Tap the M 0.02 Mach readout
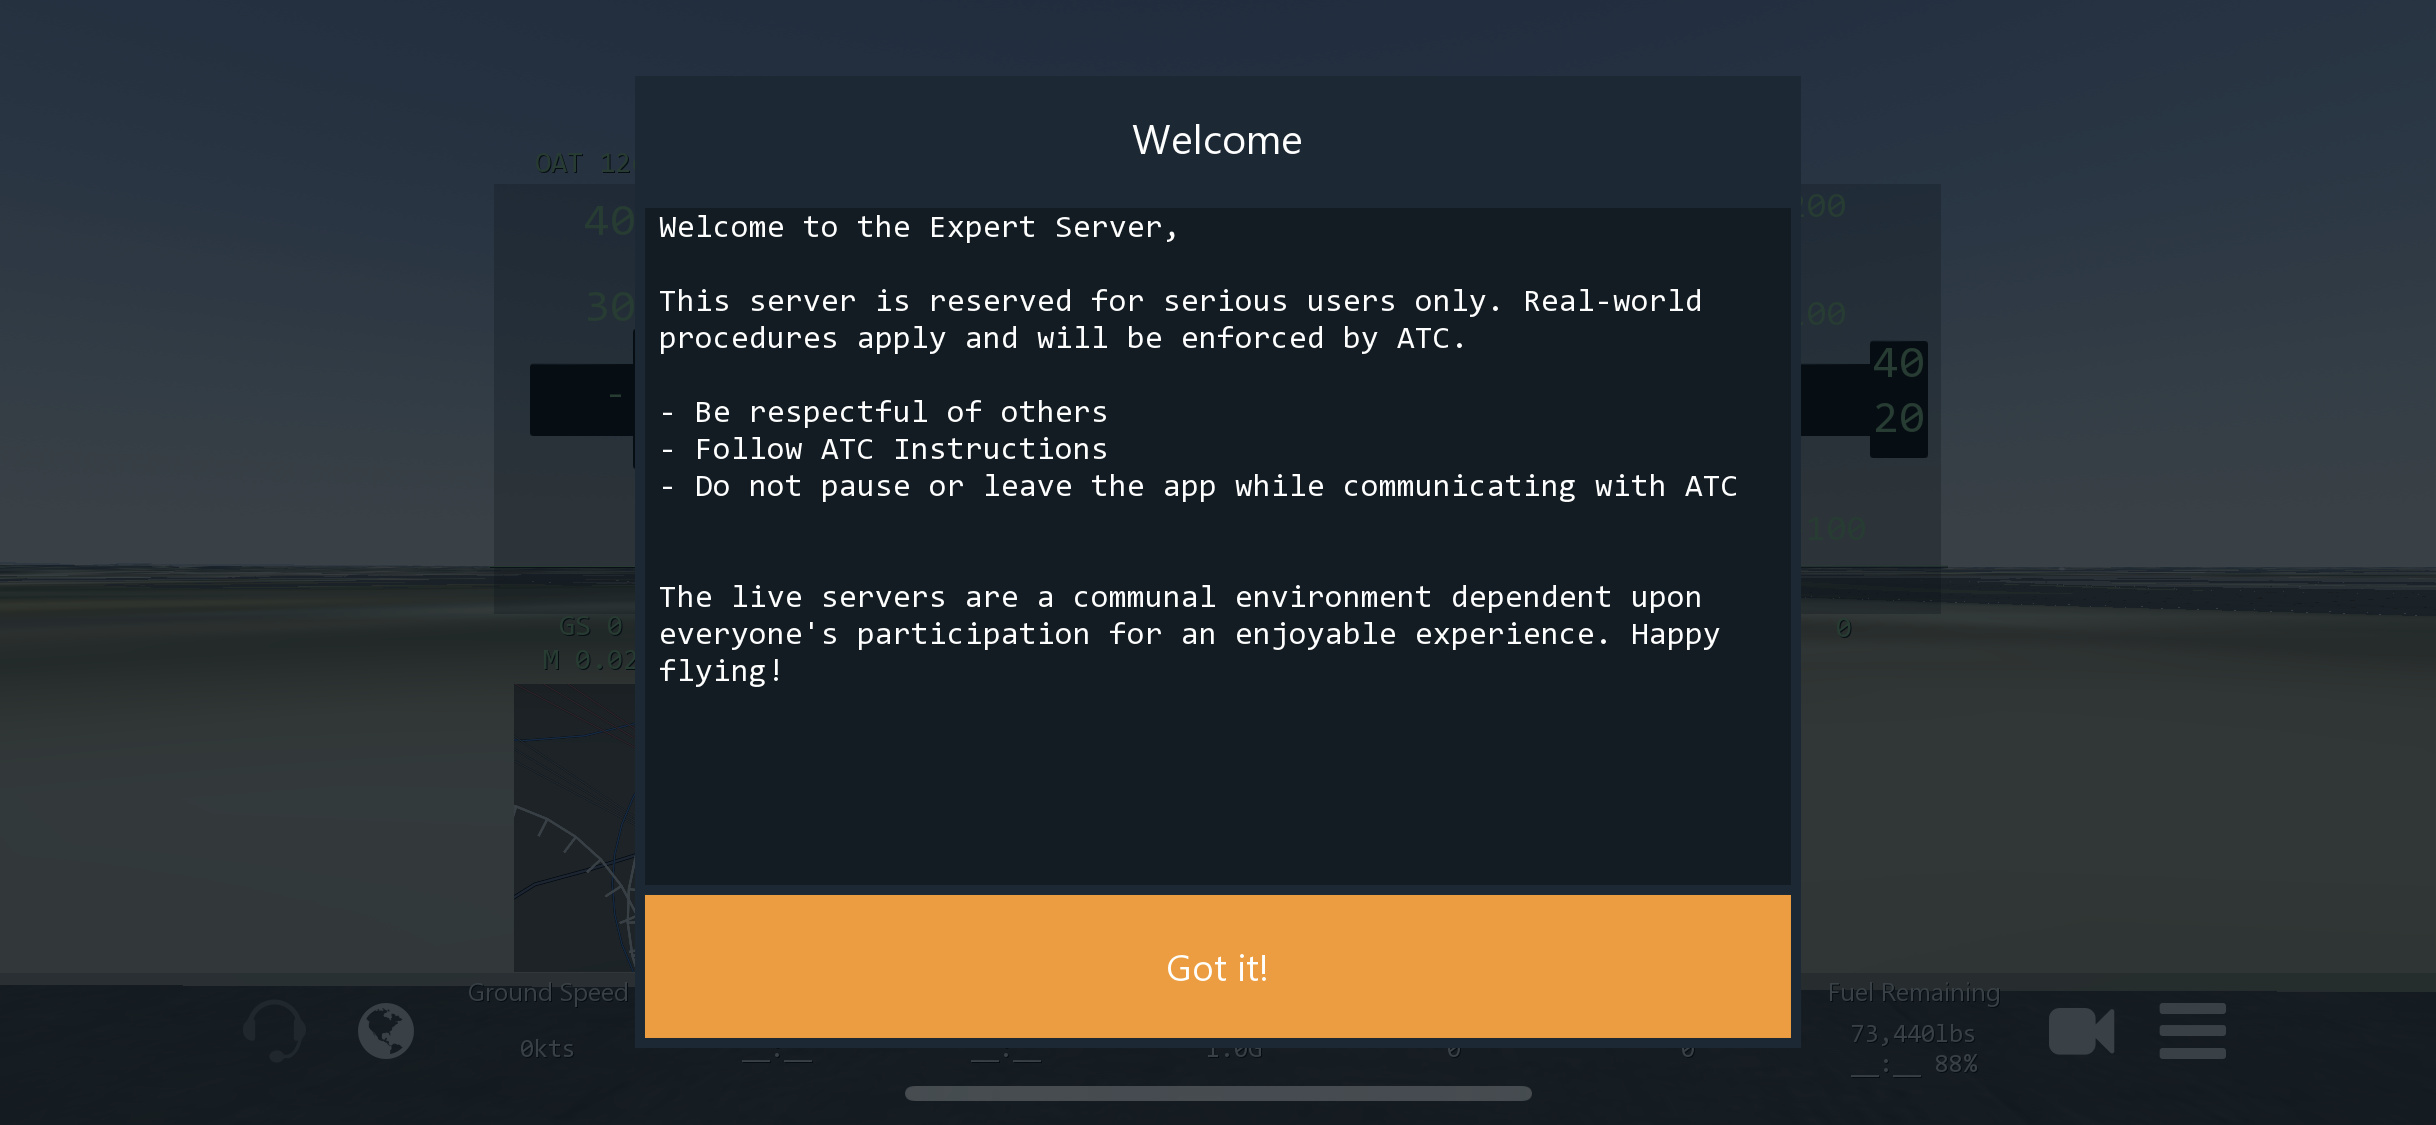2436x1125 pixels. click(589, 660)
